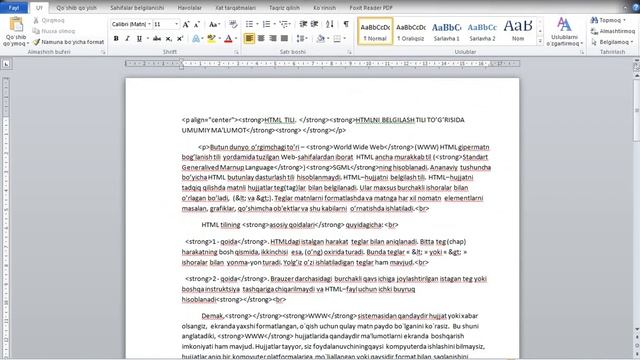The width and height of the screenshot is (640, 360).
Task: Open the underline style dropdown arrow
Action: [x=147, y=38]
